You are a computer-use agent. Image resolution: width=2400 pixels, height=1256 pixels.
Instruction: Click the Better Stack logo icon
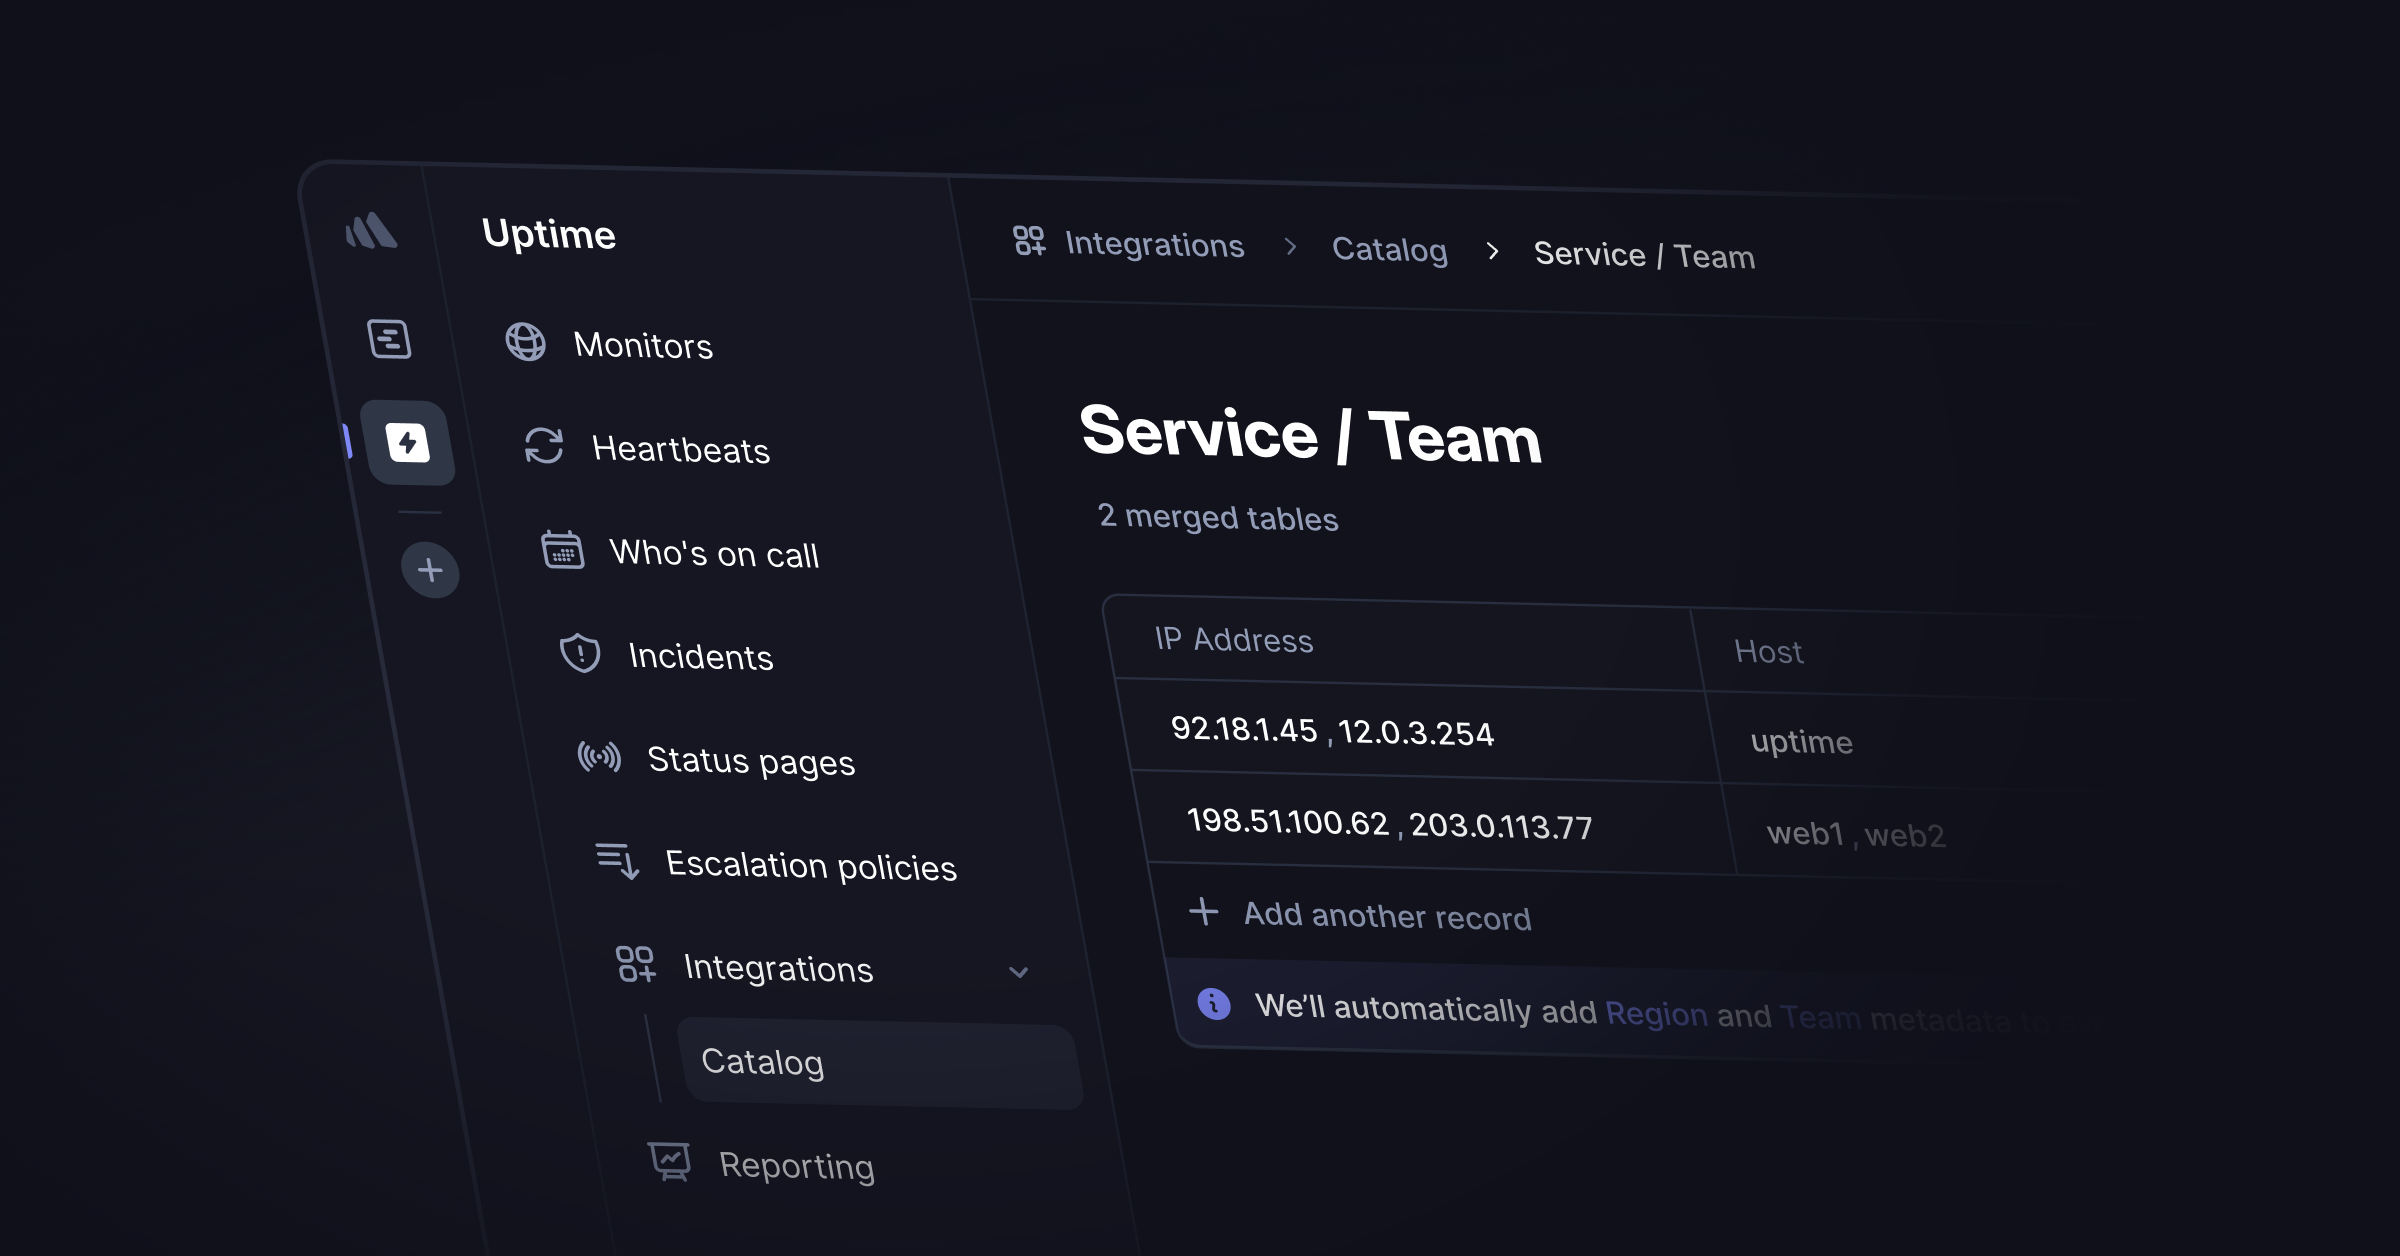tap(371, 231)
